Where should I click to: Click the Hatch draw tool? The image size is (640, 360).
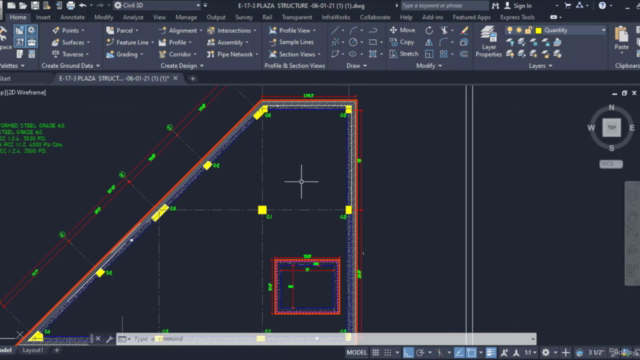tap(373, 54)
